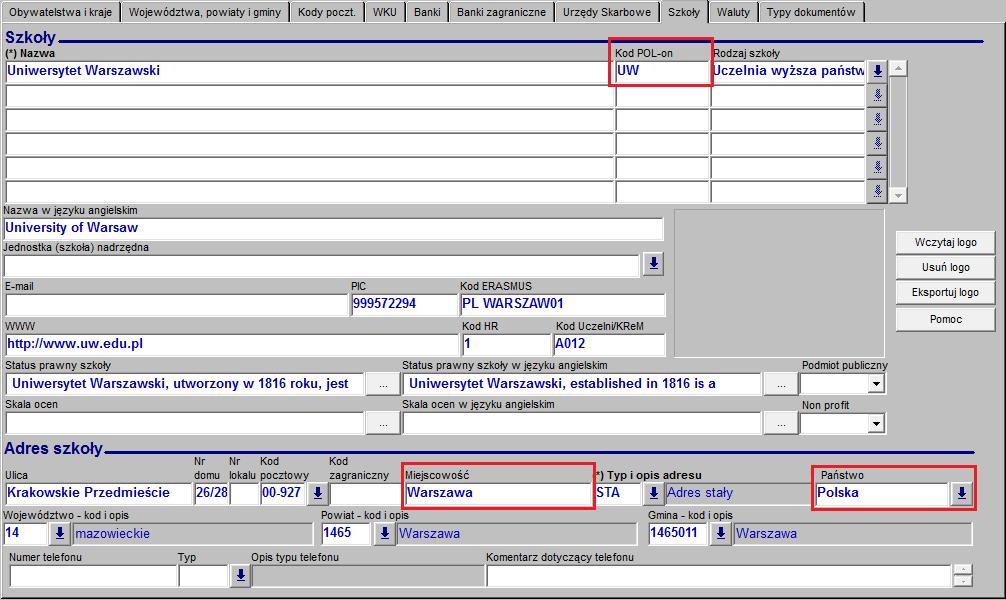Image resolution: width=1006 pixels, height=600 pixels.
Task: Open the Urzędy Skarbowe tab
Action: click(606, 12)
